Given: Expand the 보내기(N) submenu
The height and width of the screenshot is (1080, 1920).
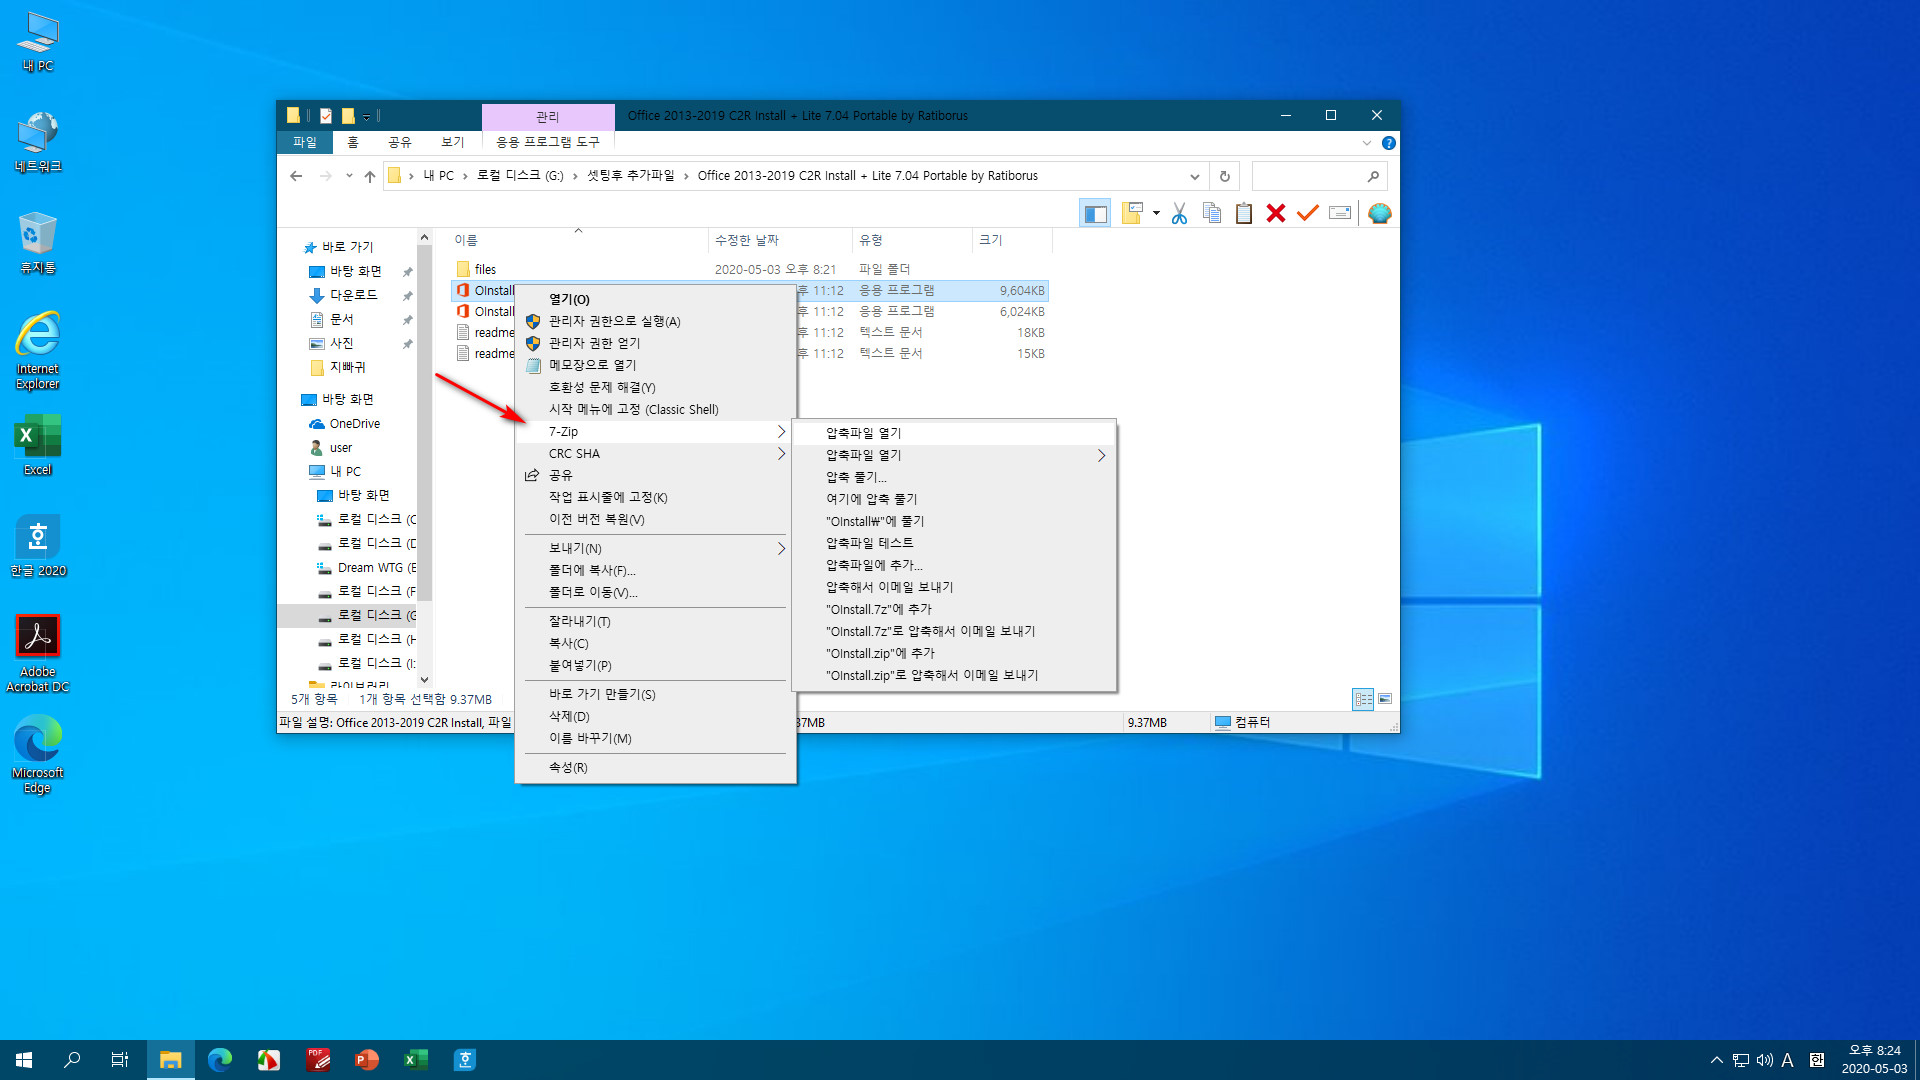Looking at the screenshot, I should click(x=655, y=549).
